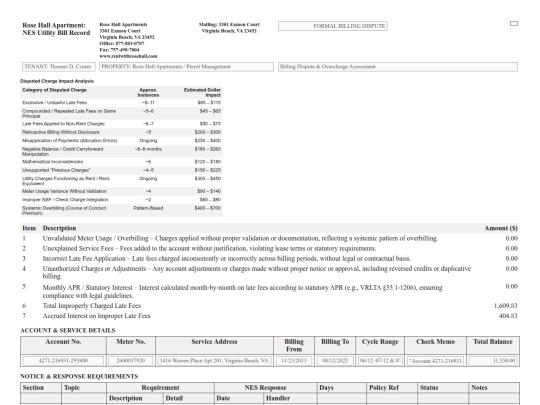Click the 'Category of Disputed Charge' column header
The width and height of the screenshot is (540, 405).
coord(54,90)
